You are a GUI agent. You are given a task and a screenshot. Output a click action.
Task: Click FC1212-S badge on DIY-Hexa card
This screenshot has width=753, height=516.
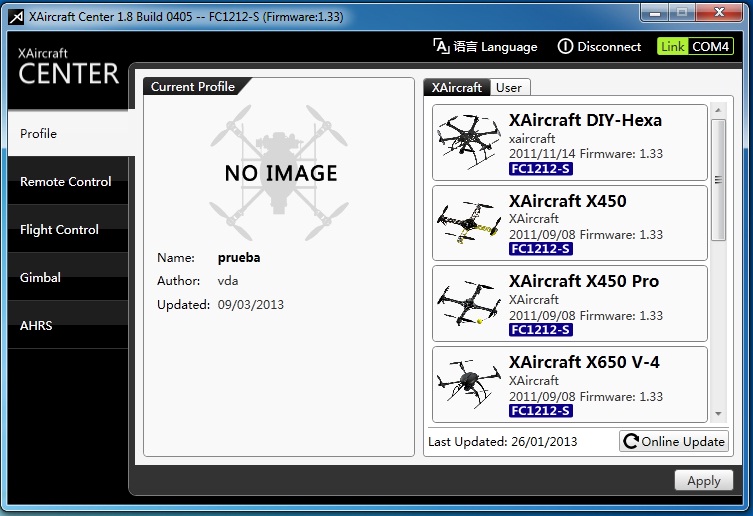(541, 169)
